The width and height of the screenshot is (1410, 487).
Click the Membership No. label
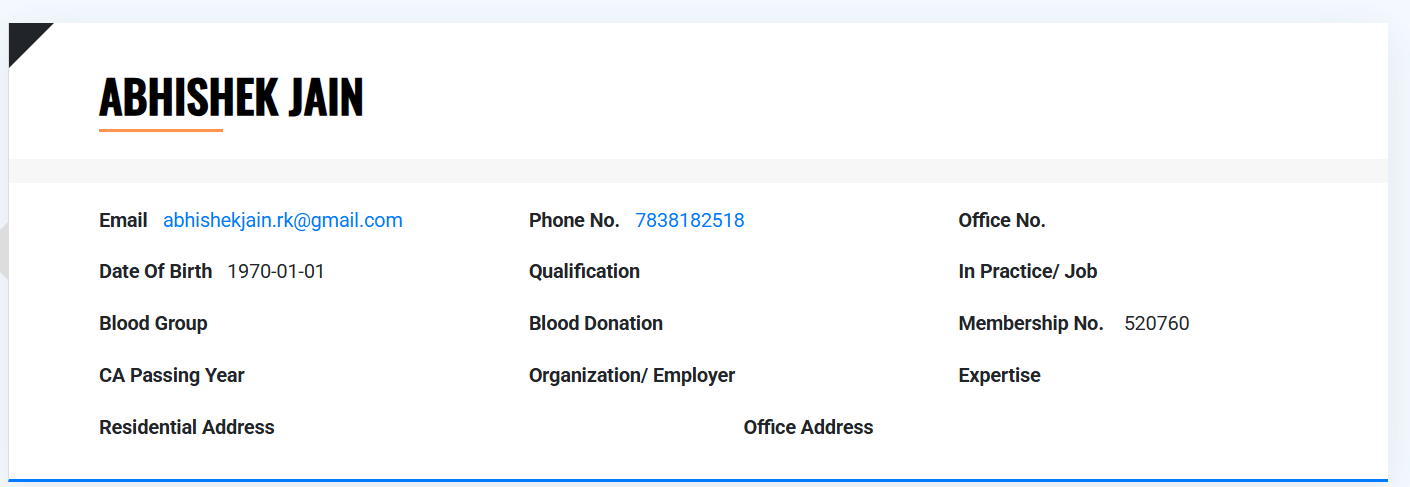tap(1031, 323)
